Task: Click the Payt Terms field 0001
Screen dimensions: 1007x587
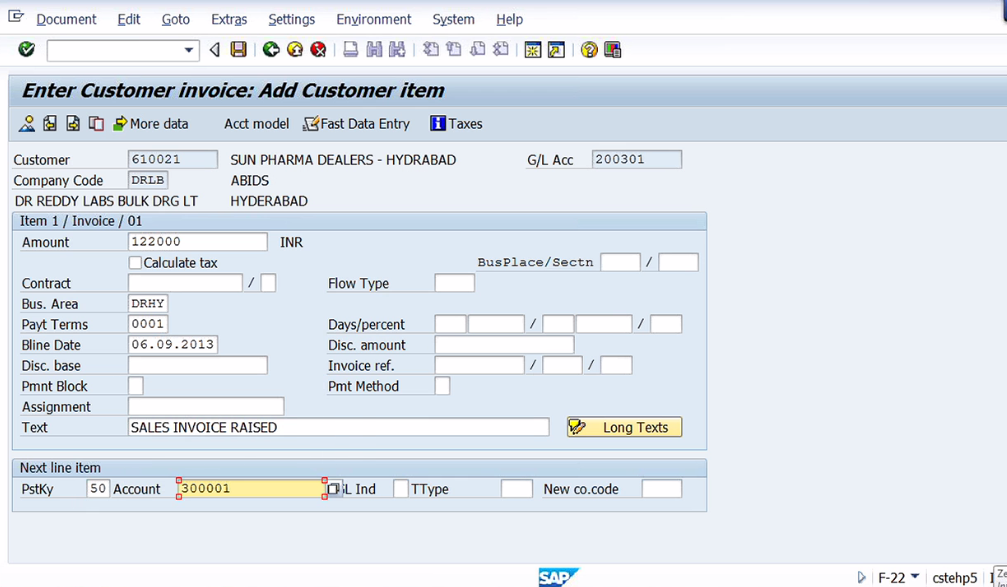Action: point(148,324)
